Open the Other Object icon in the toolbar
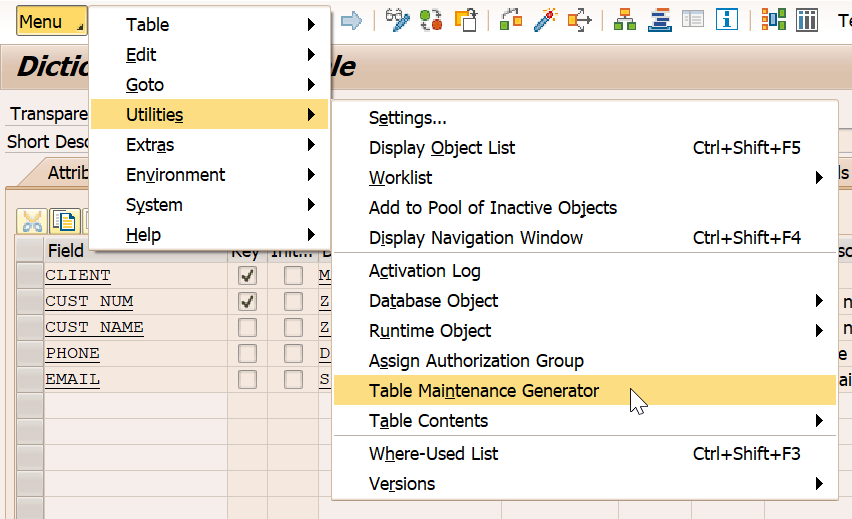The image size is (852, 519). [466, 21]
